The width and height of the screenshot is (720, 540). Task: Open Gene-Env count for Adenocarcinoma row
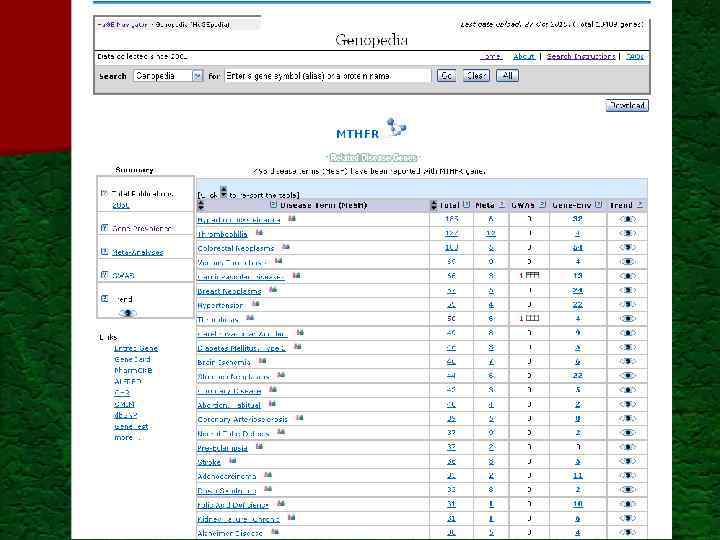pyautogui.click(x=578, y=476)
